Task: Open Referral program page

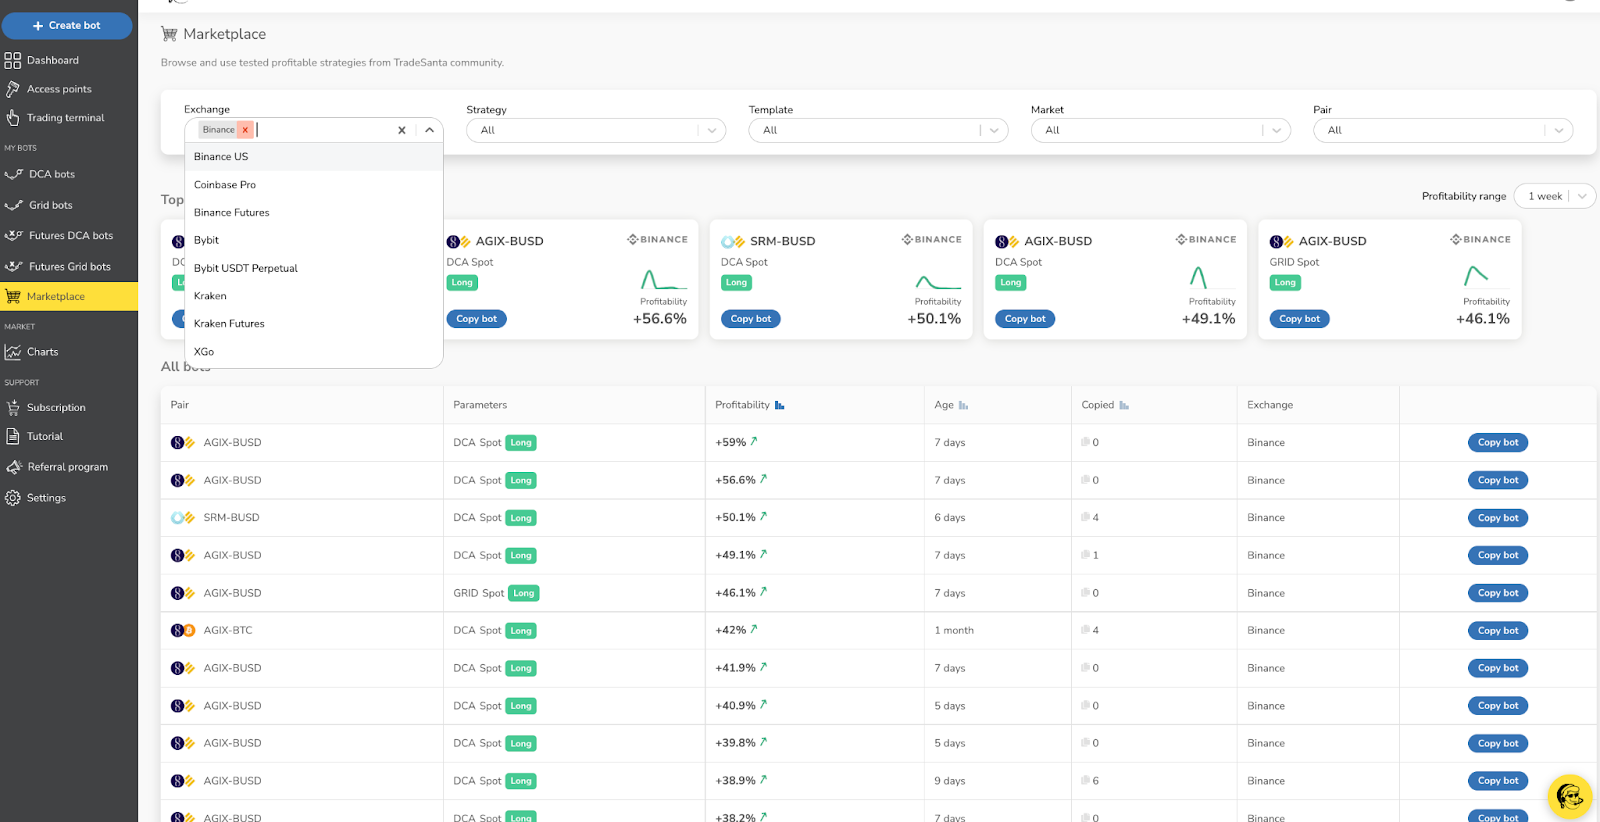Action: 69,467
